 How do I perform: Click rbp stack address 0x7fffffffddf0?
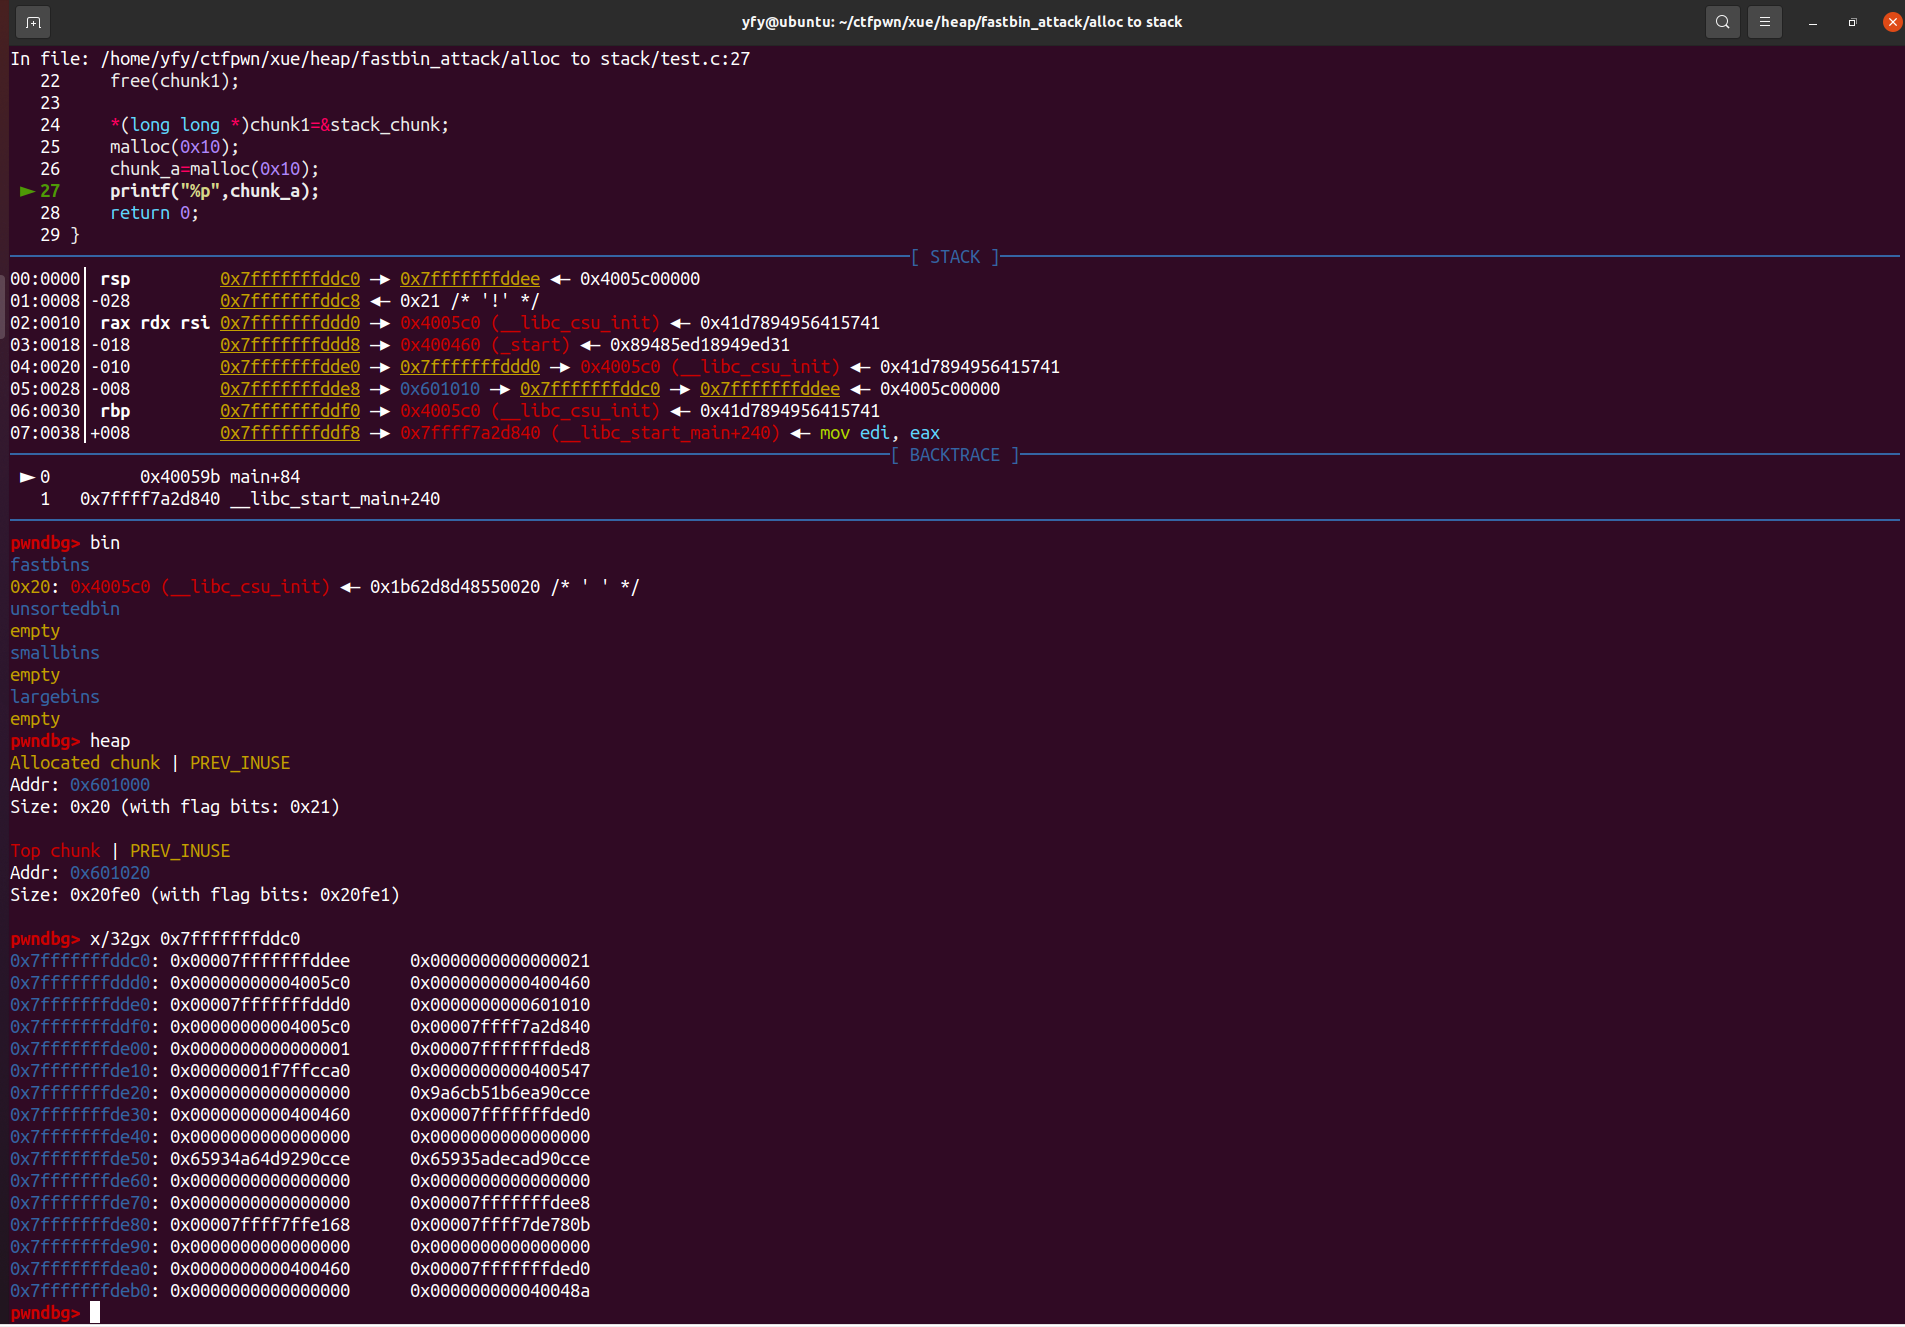click(290, 411)
